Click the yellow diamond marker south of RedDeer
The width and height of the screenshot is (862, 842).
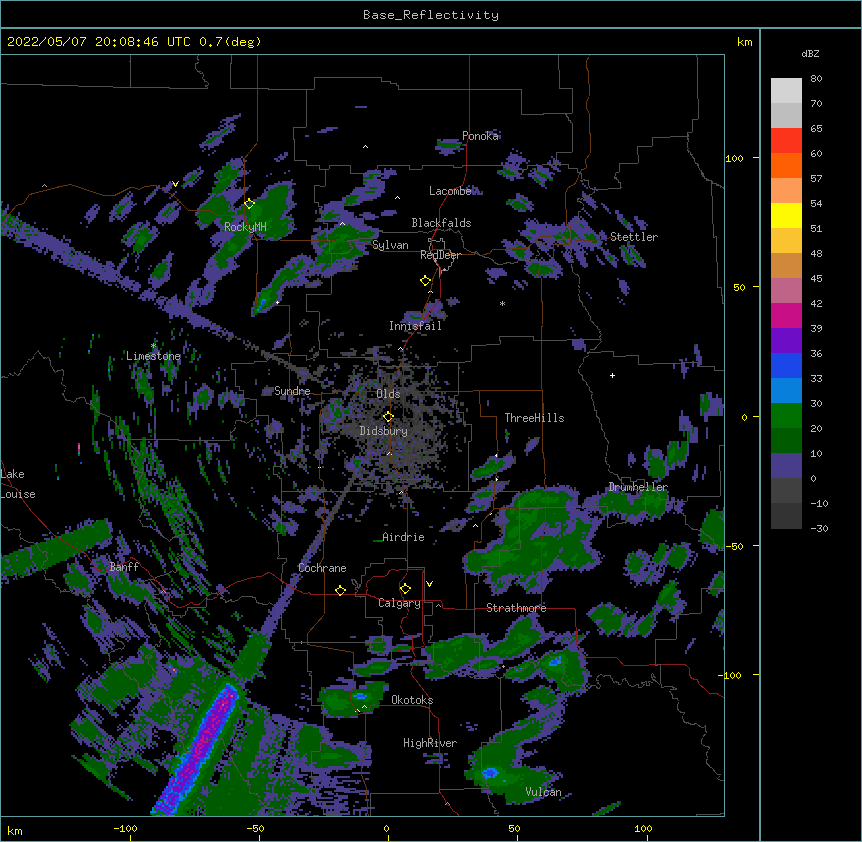pos(426,281)
